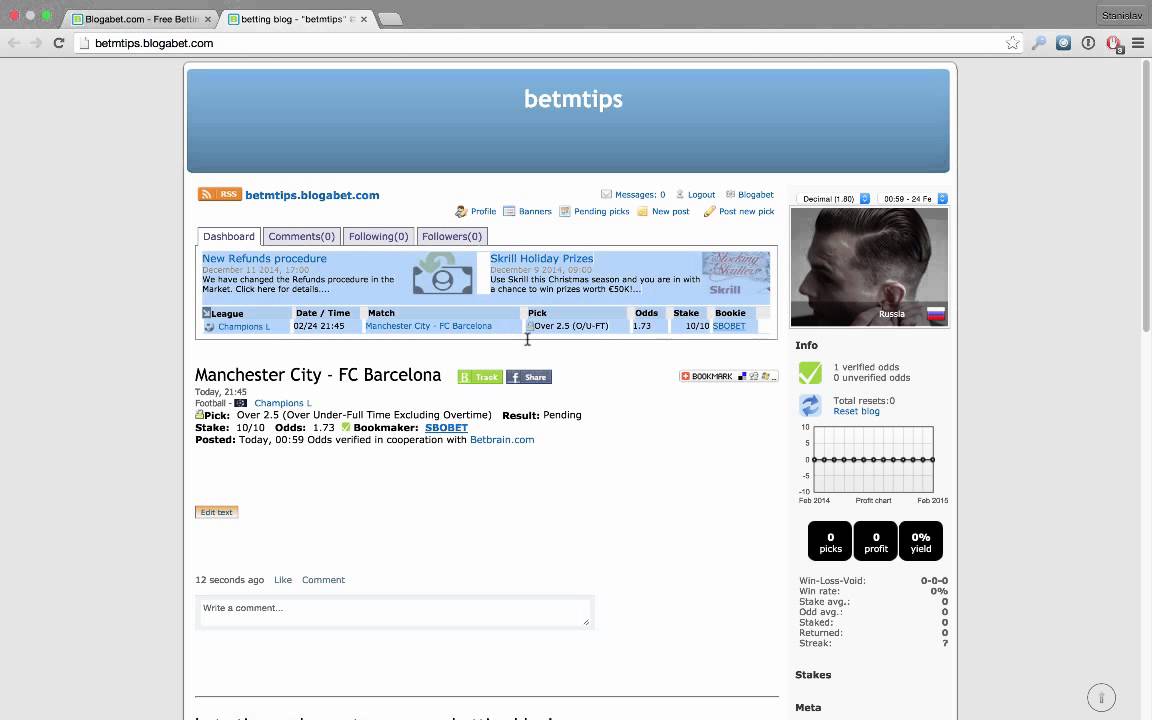Click the browser forward arrow
This screenshot has width=1152, height=720.
(36, 43)
